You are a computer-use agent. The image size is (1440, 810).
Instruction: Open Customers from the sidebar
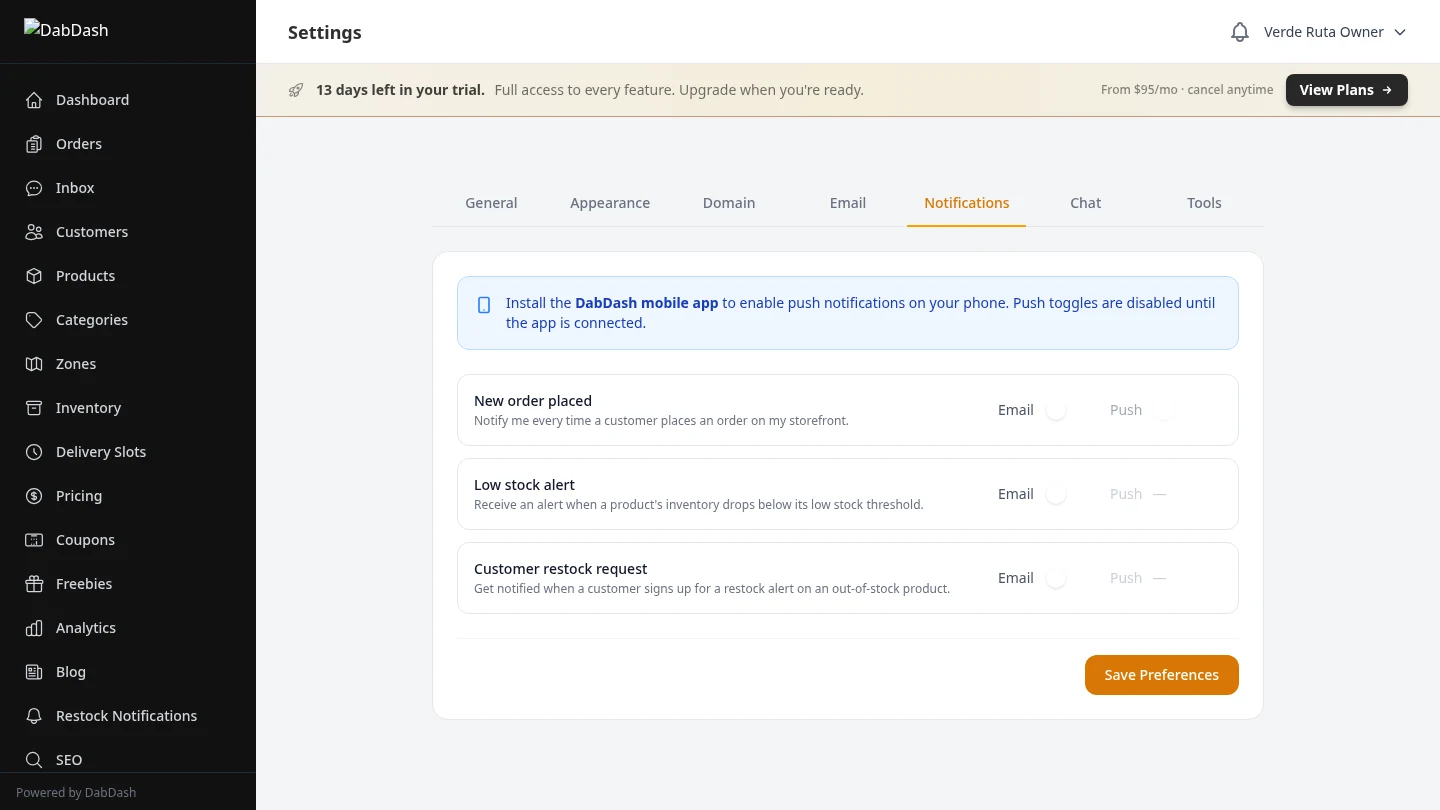(x=92, y=231)
